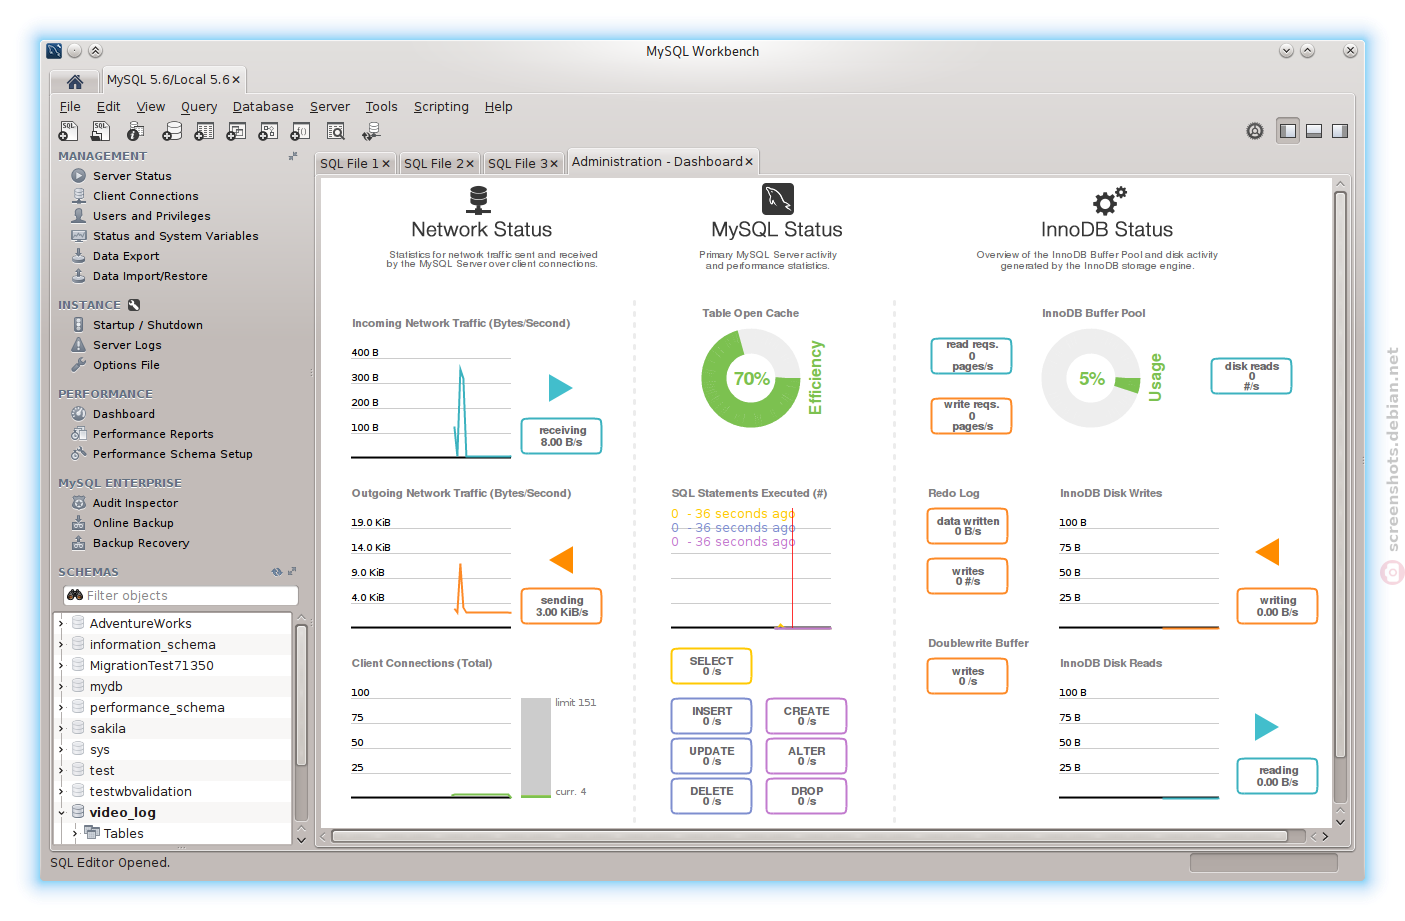Click the Client Connections limit bar

pyautogui.click(x=536, y=747)
